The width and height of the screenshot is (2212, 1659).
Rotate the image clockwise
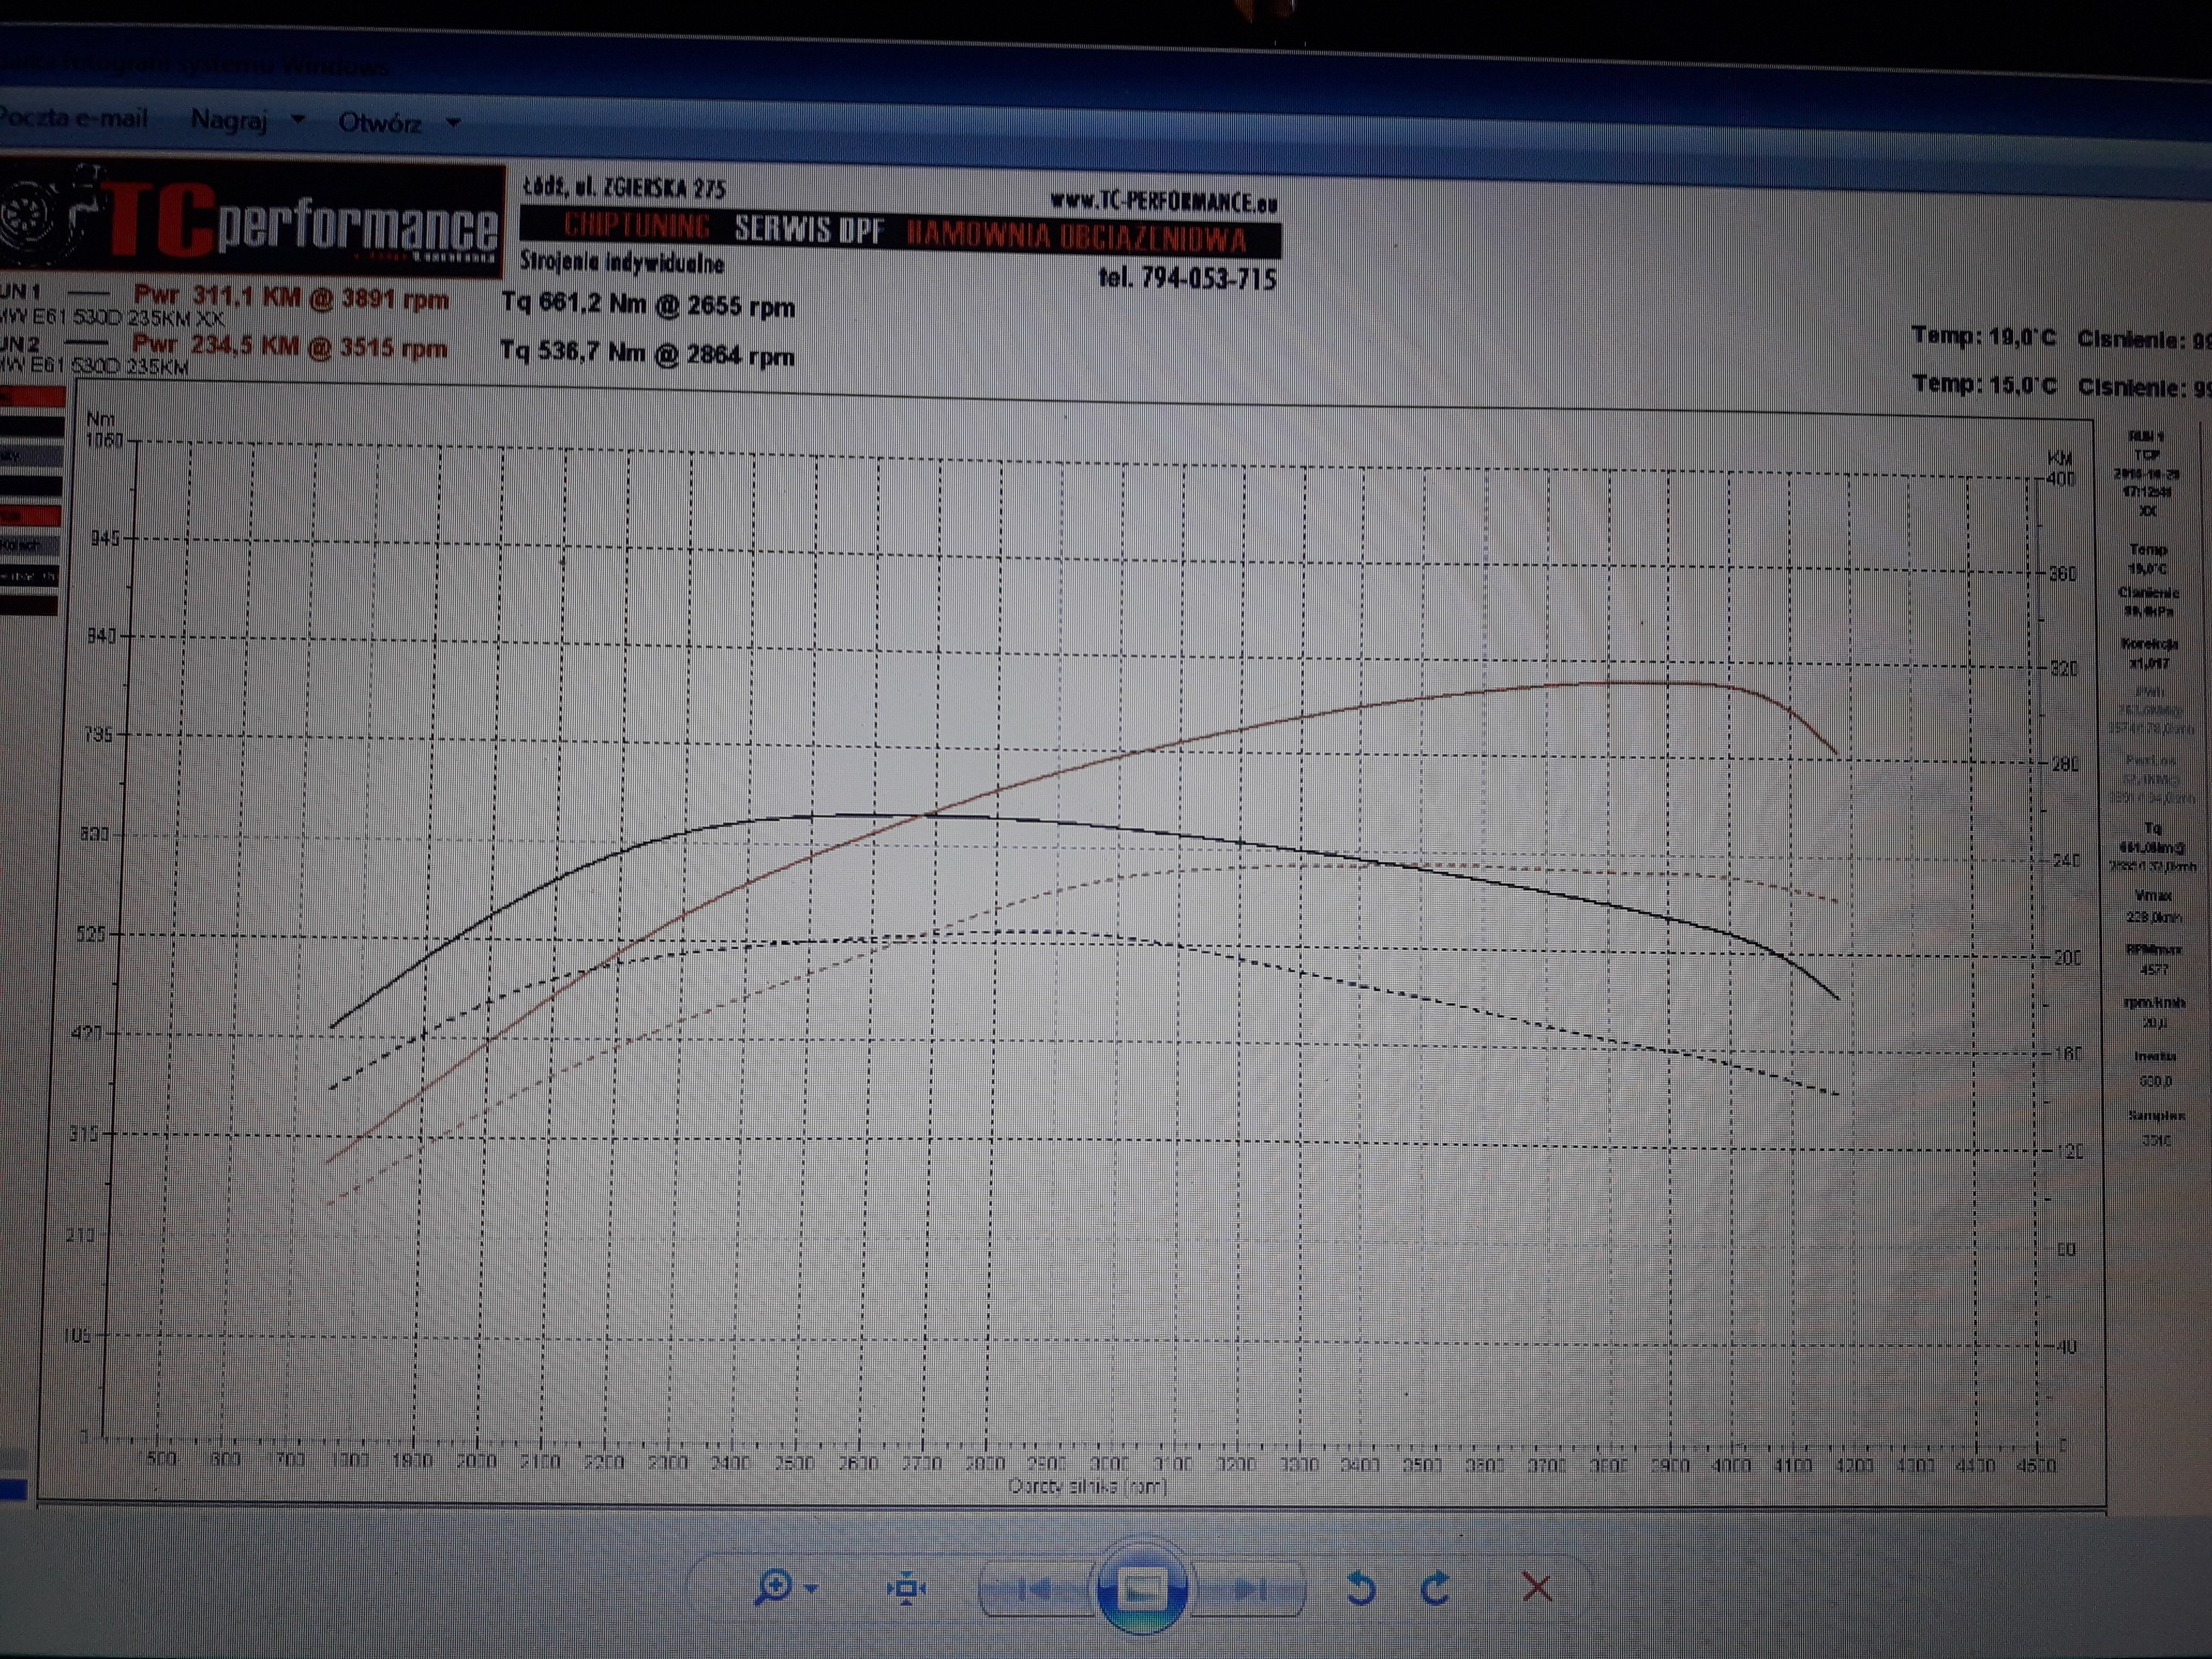click(1435, 1588)
